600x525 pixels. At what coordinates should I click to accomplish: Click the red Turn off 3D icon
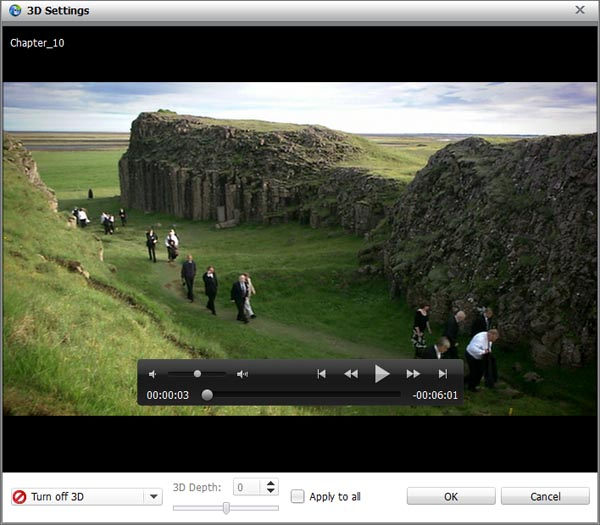pyautogui.click(x=19, y=497)
